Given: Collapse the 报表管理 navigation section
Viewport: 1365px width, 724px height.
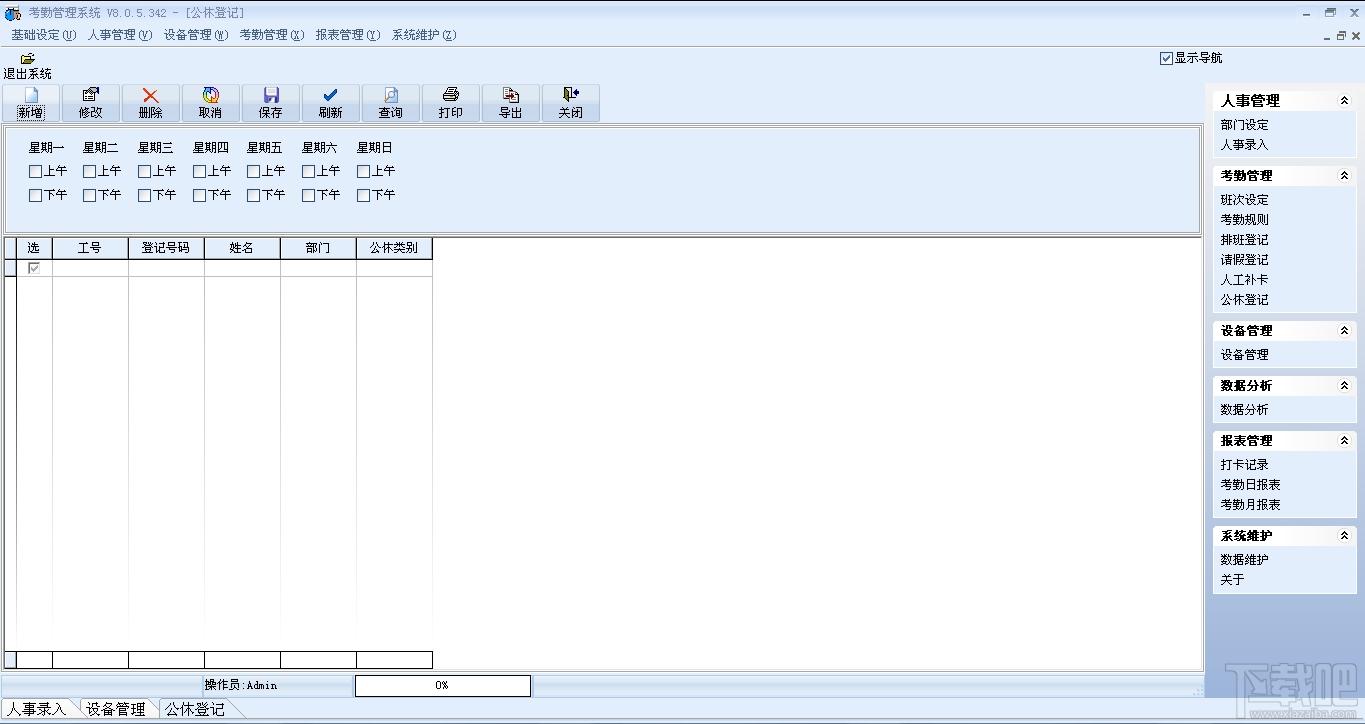Looking at the screenshot, I should [x=1345, y=440].
